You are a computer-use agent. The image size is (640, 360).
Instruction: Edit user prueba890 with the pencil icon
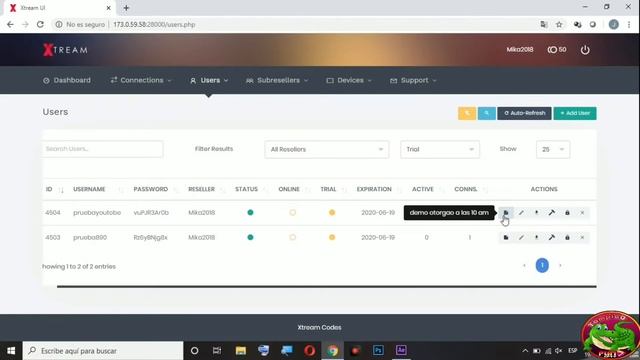click(x=521, y=238)
